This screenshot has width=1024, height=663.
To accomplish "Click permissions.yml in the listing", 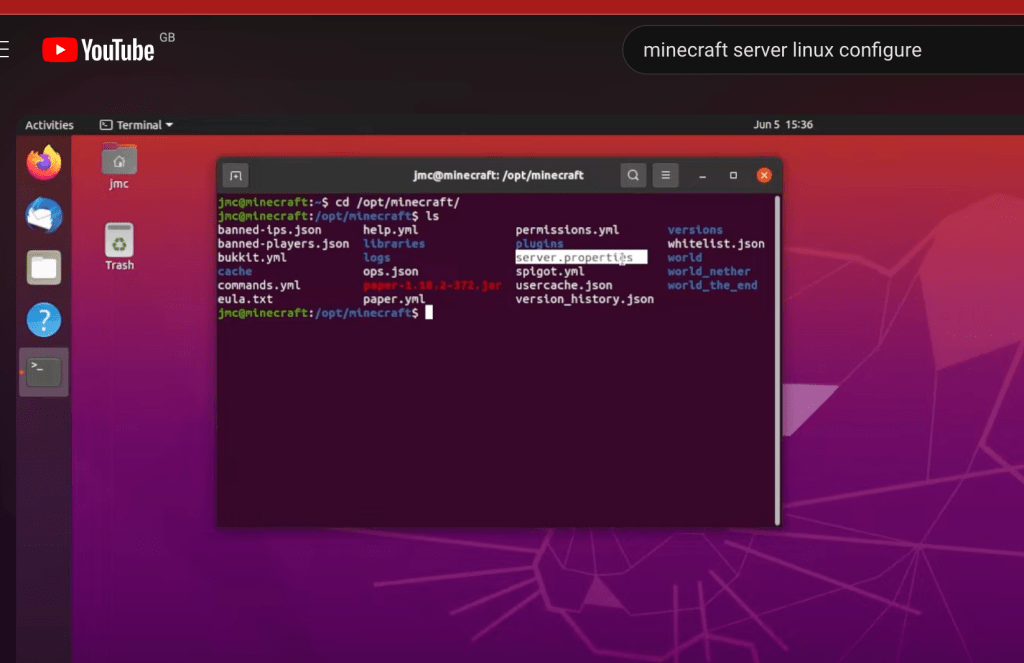I will point(567,230).
